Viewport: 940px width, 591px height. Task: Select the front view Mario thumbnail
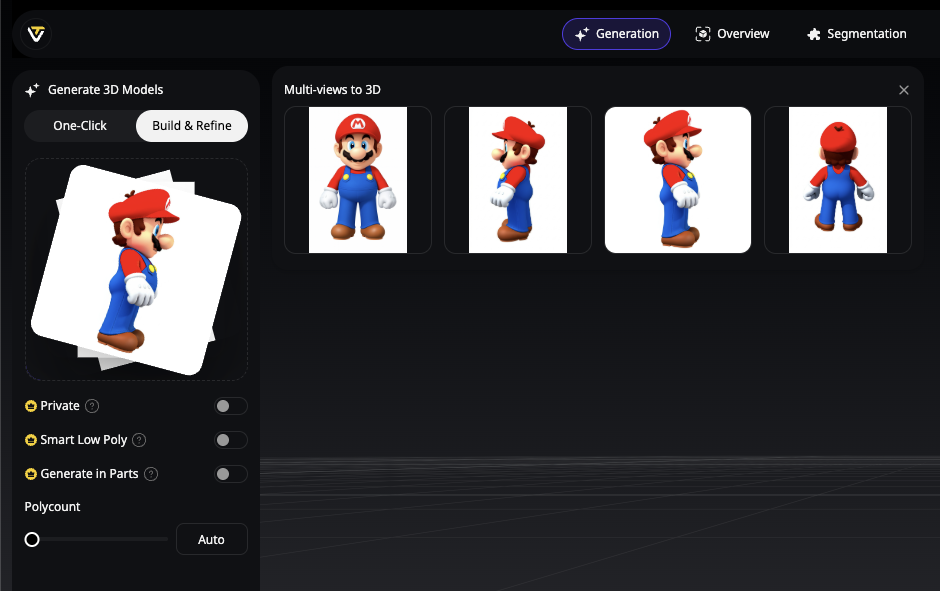(x=358, y=180)
